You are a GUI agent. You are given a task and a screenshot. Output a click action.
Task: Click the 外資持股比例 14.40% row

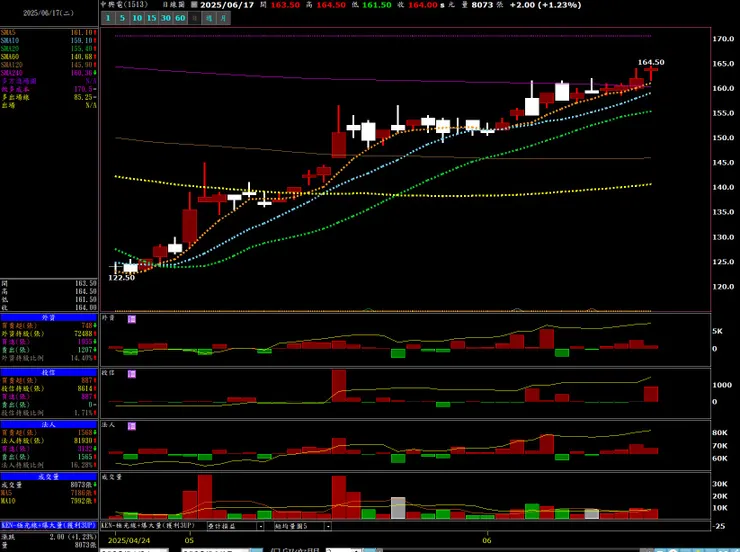[x=49, y=358]
